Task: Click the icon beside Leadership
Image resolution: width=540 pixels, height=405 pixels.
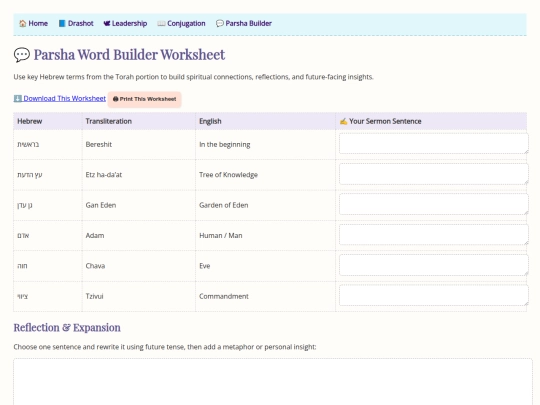Action: coord(107,23)
